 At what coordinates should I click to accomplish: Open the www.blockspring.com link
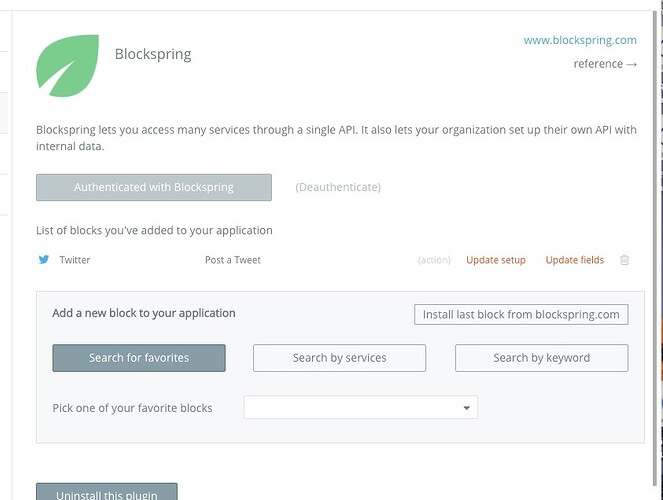click(580, 40)
